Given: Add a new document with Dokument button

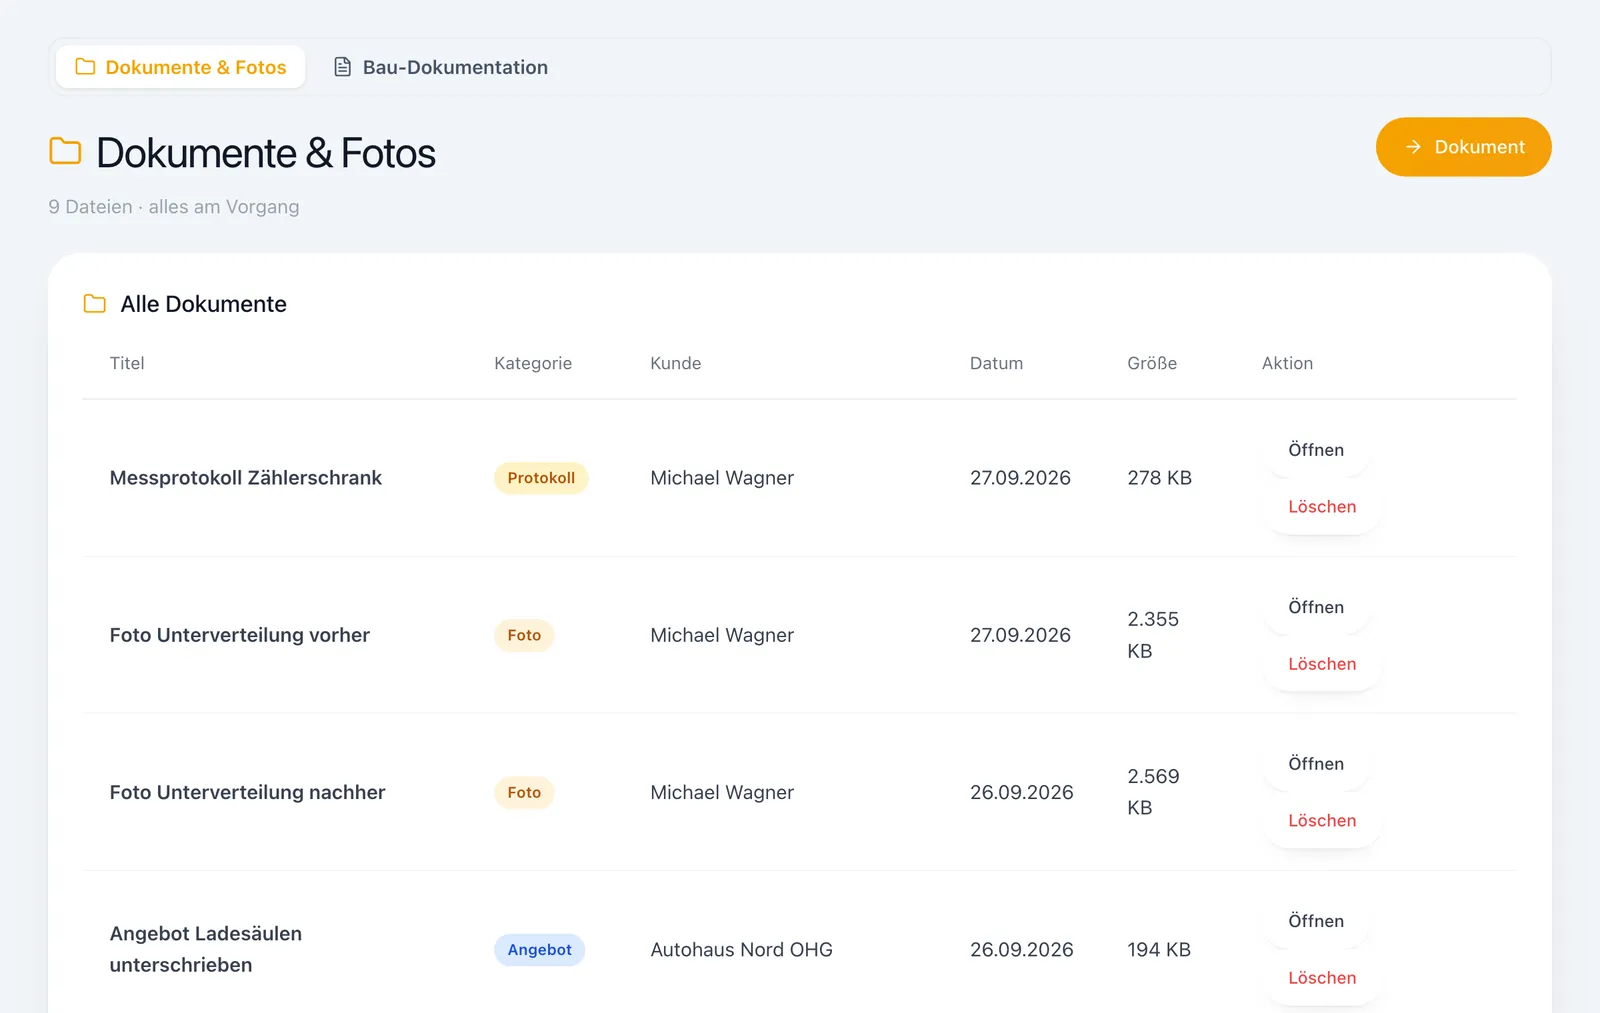Looking at the screenshot, I should [x=1463, y=147].
